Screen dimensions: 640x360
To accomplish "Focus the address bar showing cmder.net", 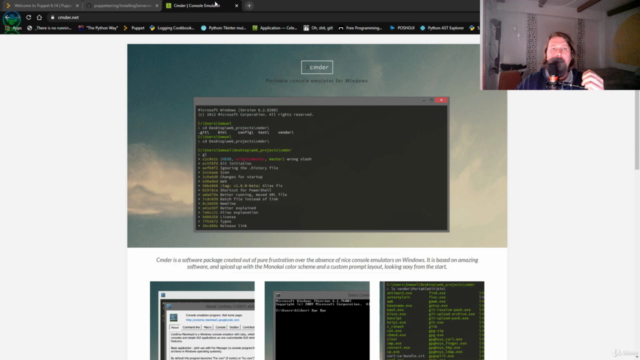I will tap(261, 18).
